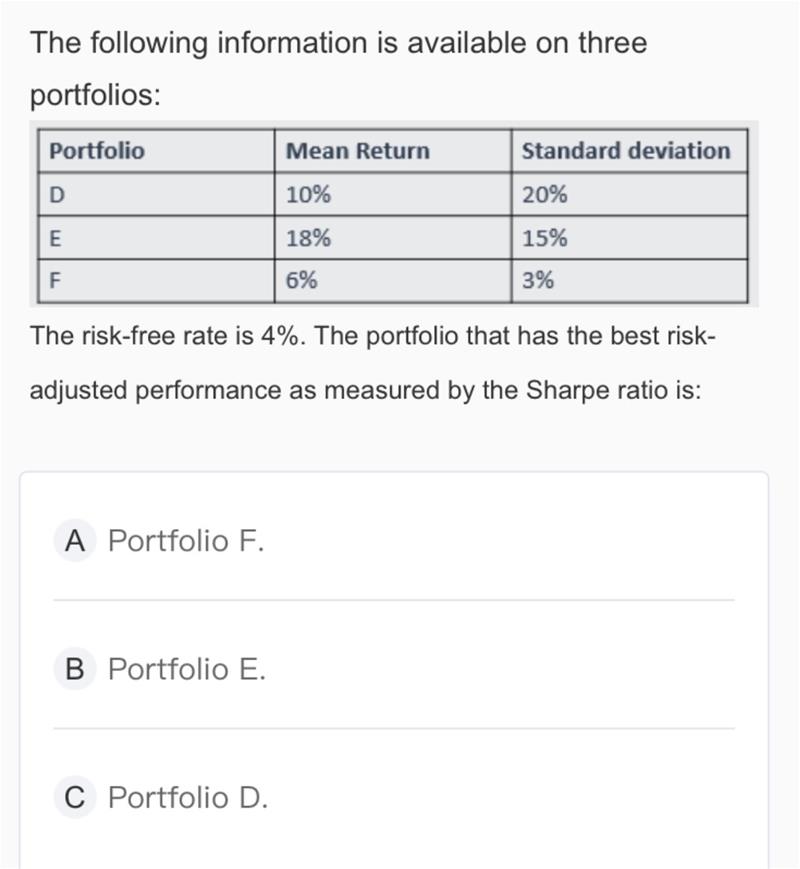The height and width of the screenshot is (869, 800).
Task: Click the Mean Return column header
Action: pyautogui.click(x=357, y=151)
